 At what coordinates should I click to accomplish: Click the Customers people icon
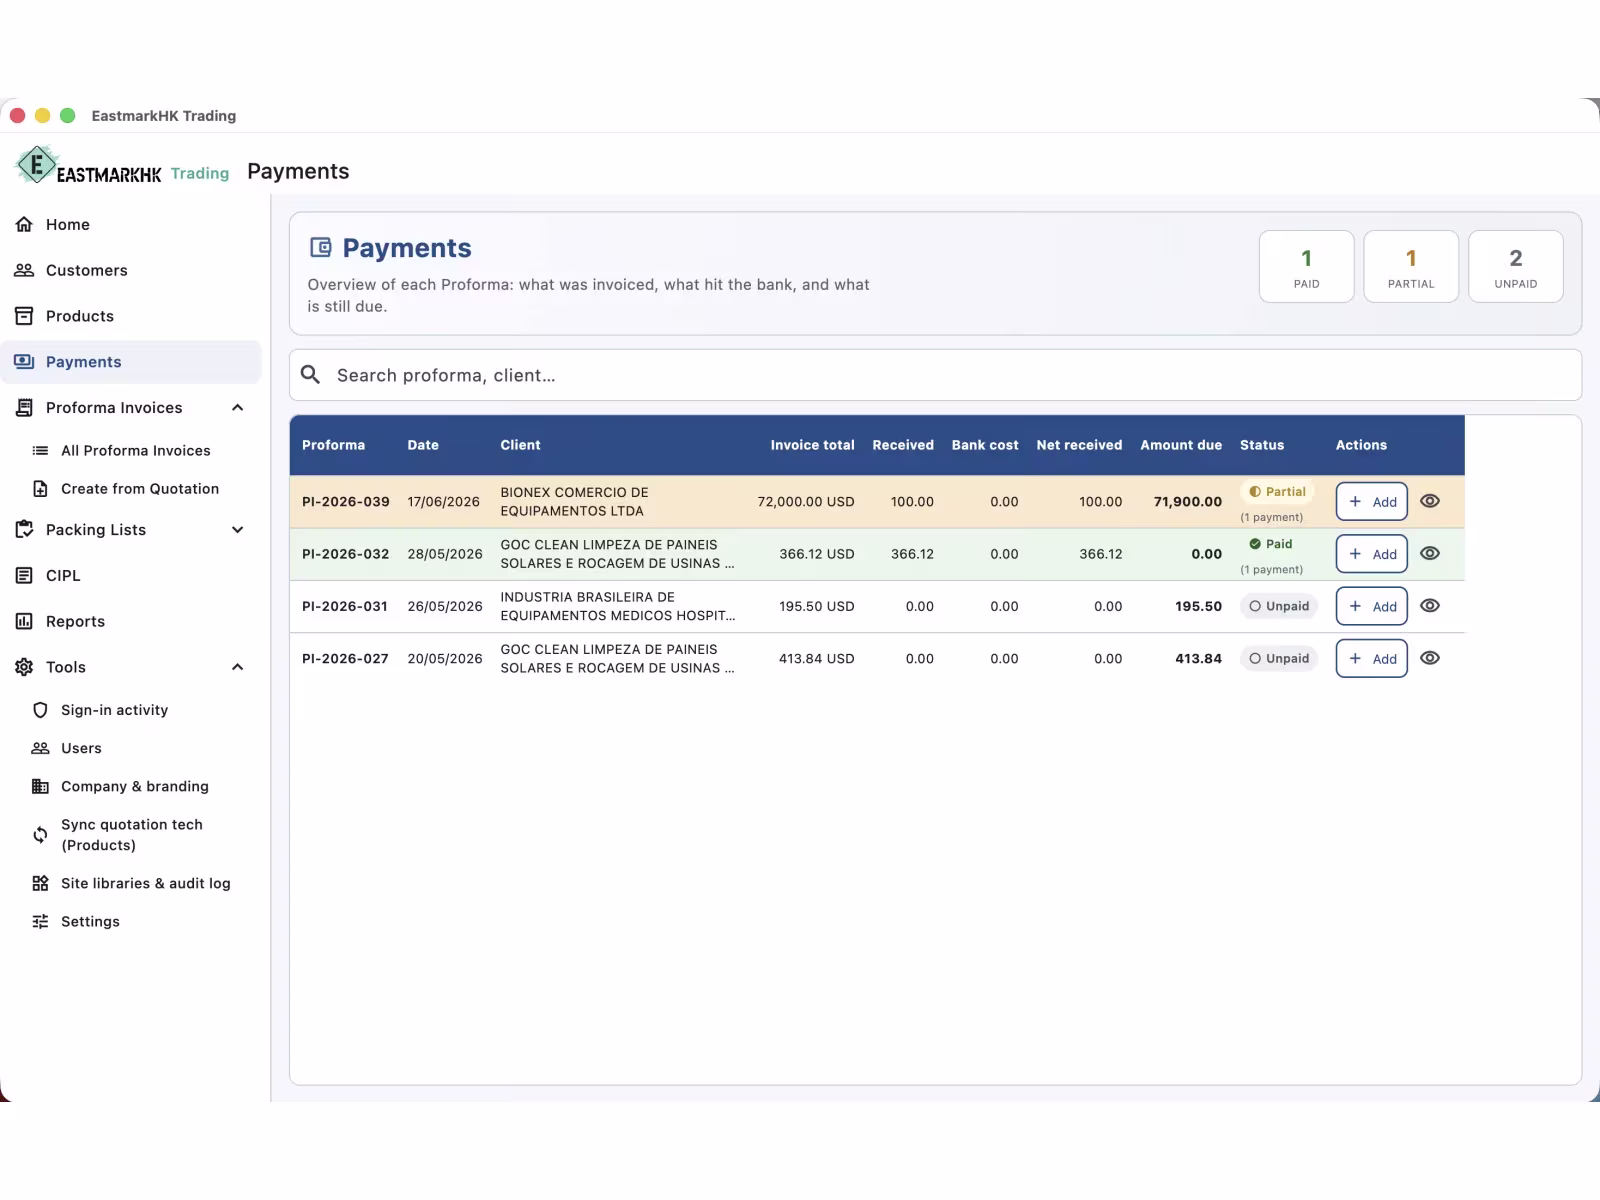(24, 270)
